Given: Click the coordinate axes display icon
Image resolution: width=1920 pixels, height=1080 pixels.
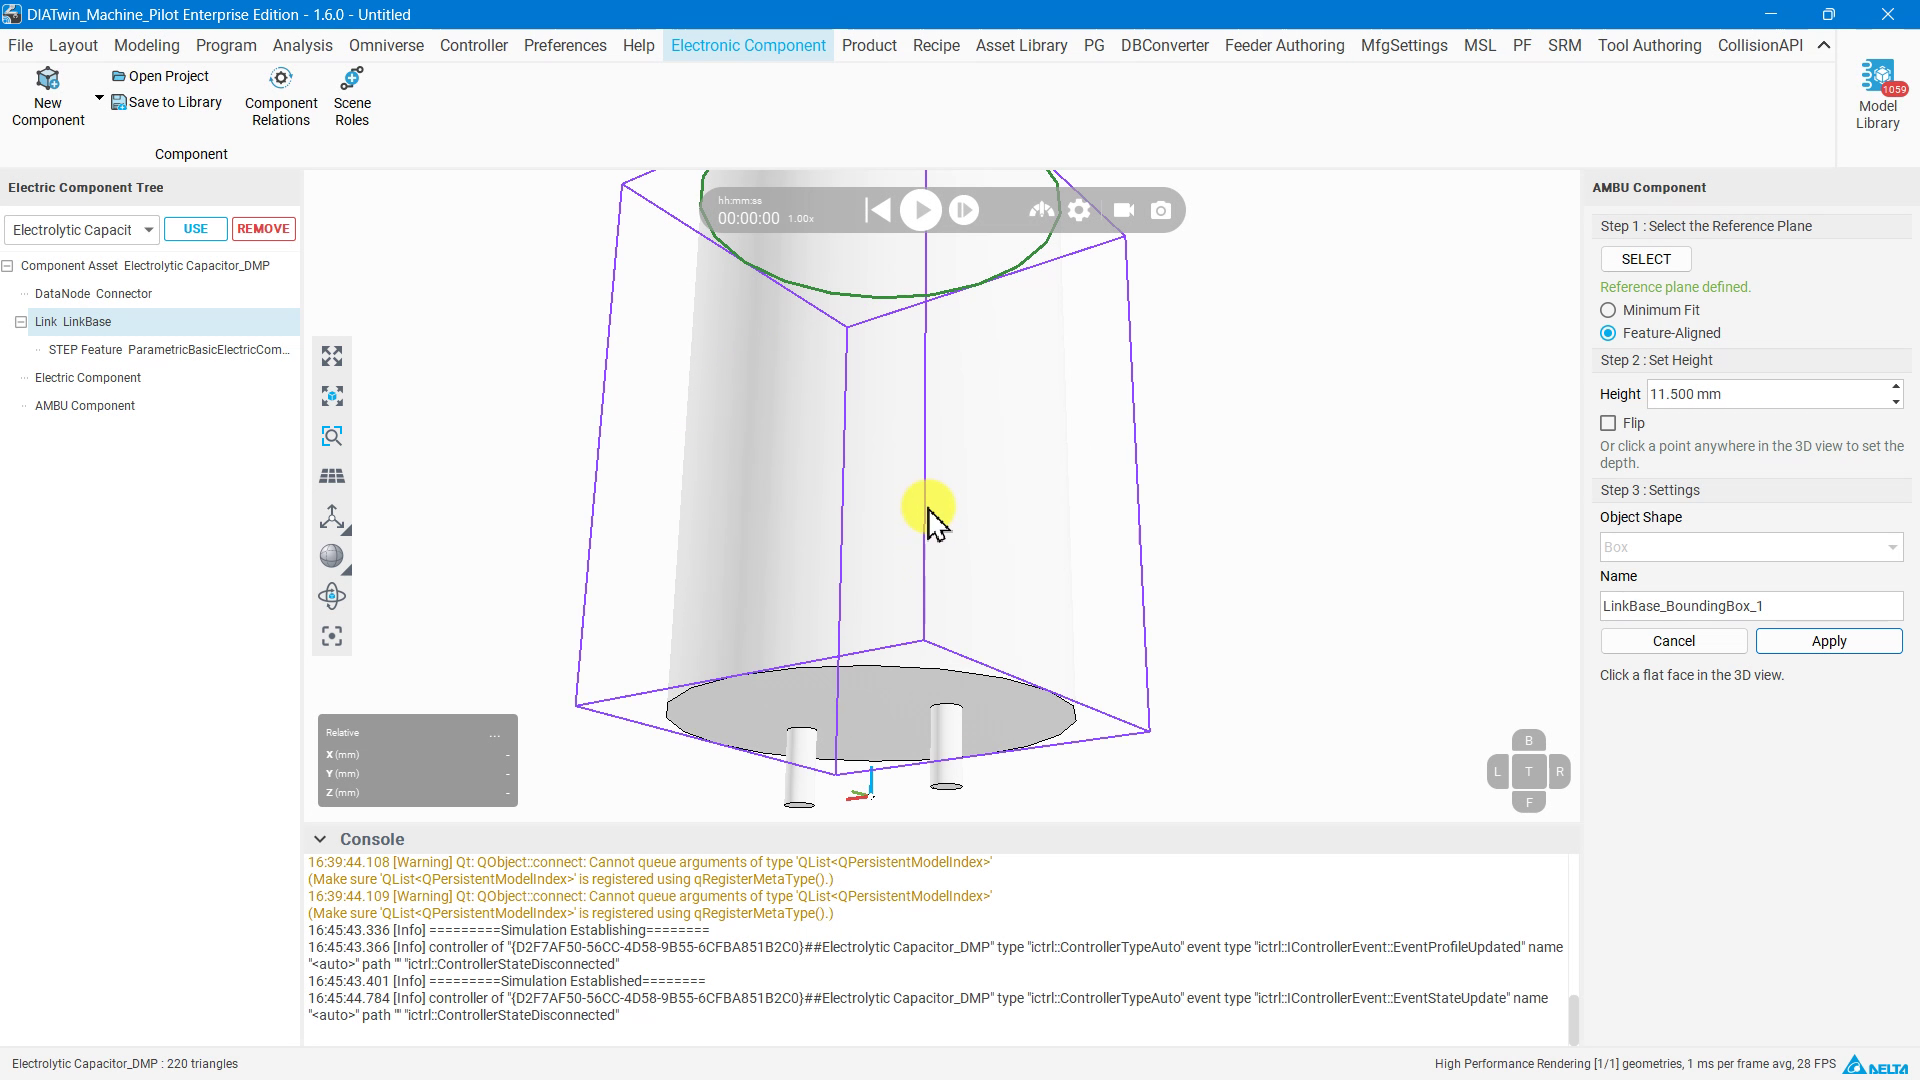Looking at the screenshot, I should click(332, 517).
